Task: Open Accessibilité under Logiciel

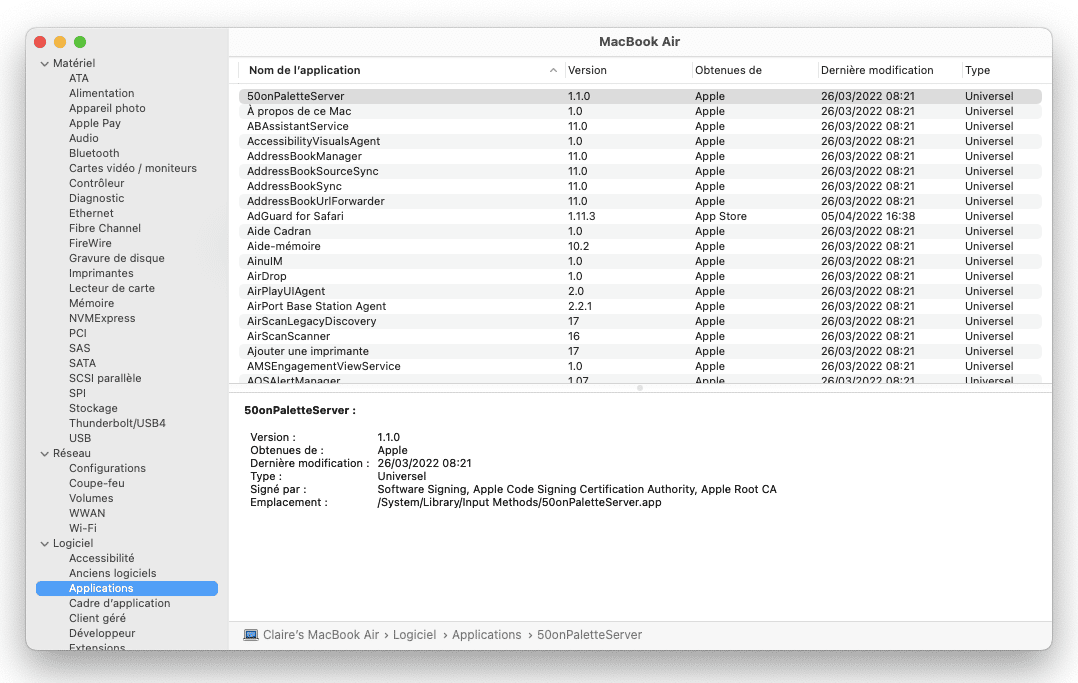Action: (101, 558)
